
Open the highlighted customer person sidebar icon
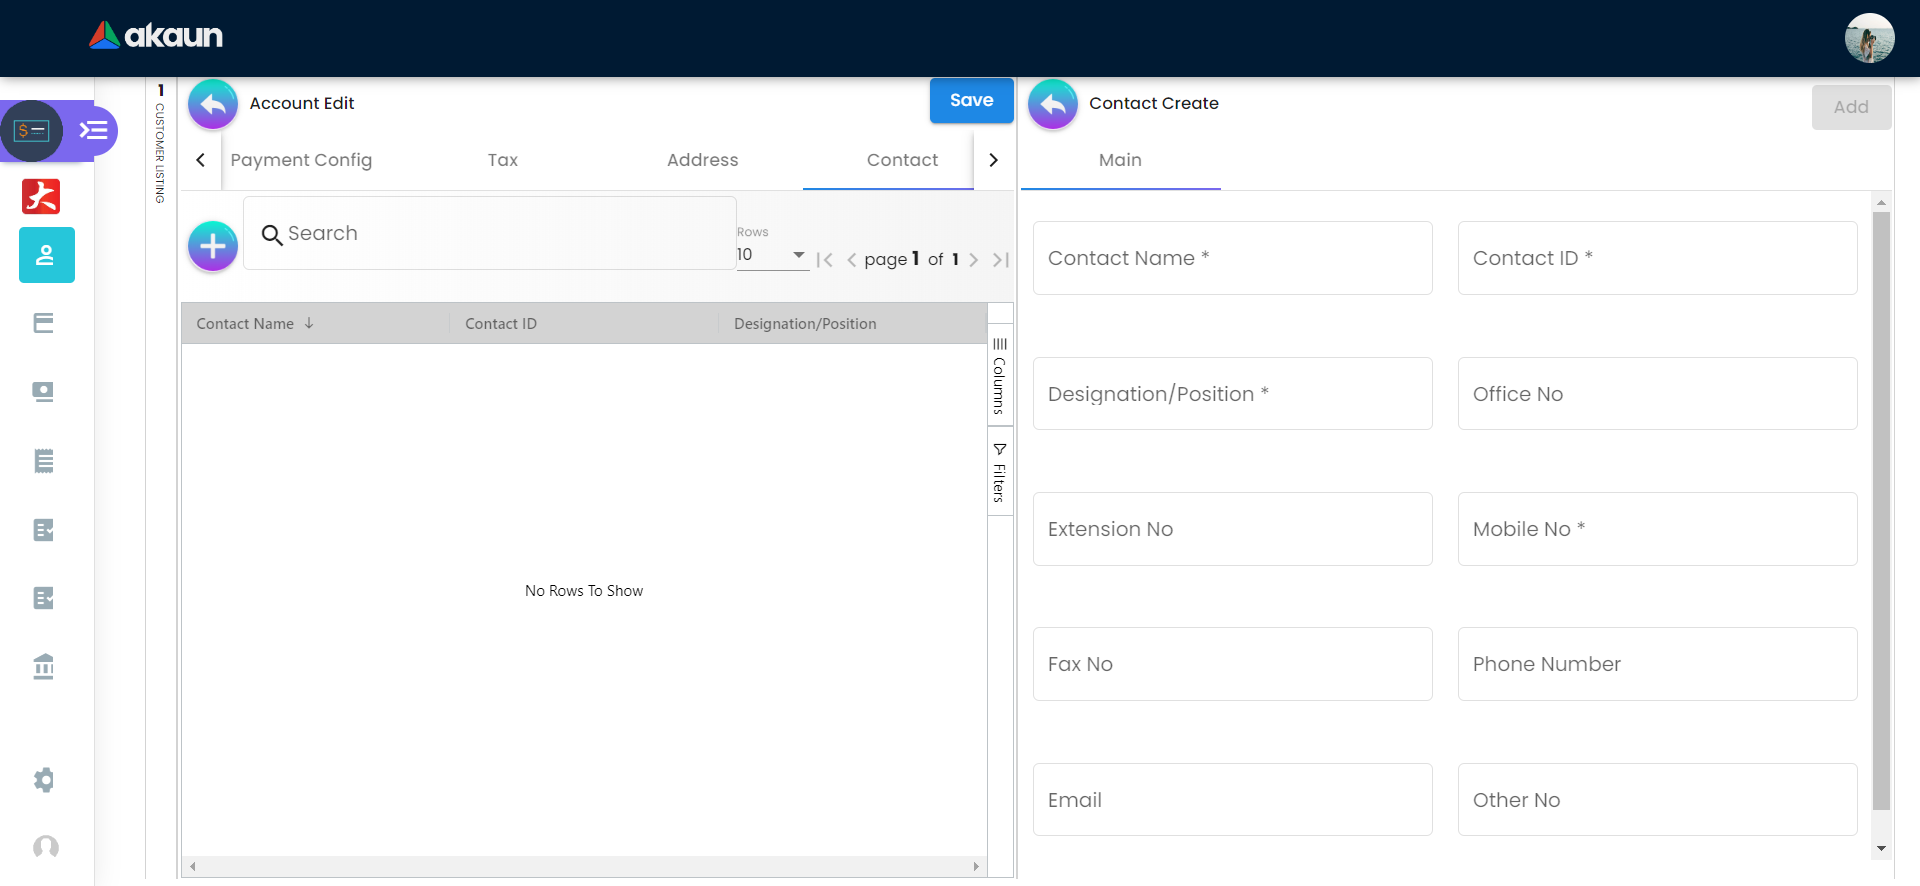pyautogui.click(x=46, y=256)
